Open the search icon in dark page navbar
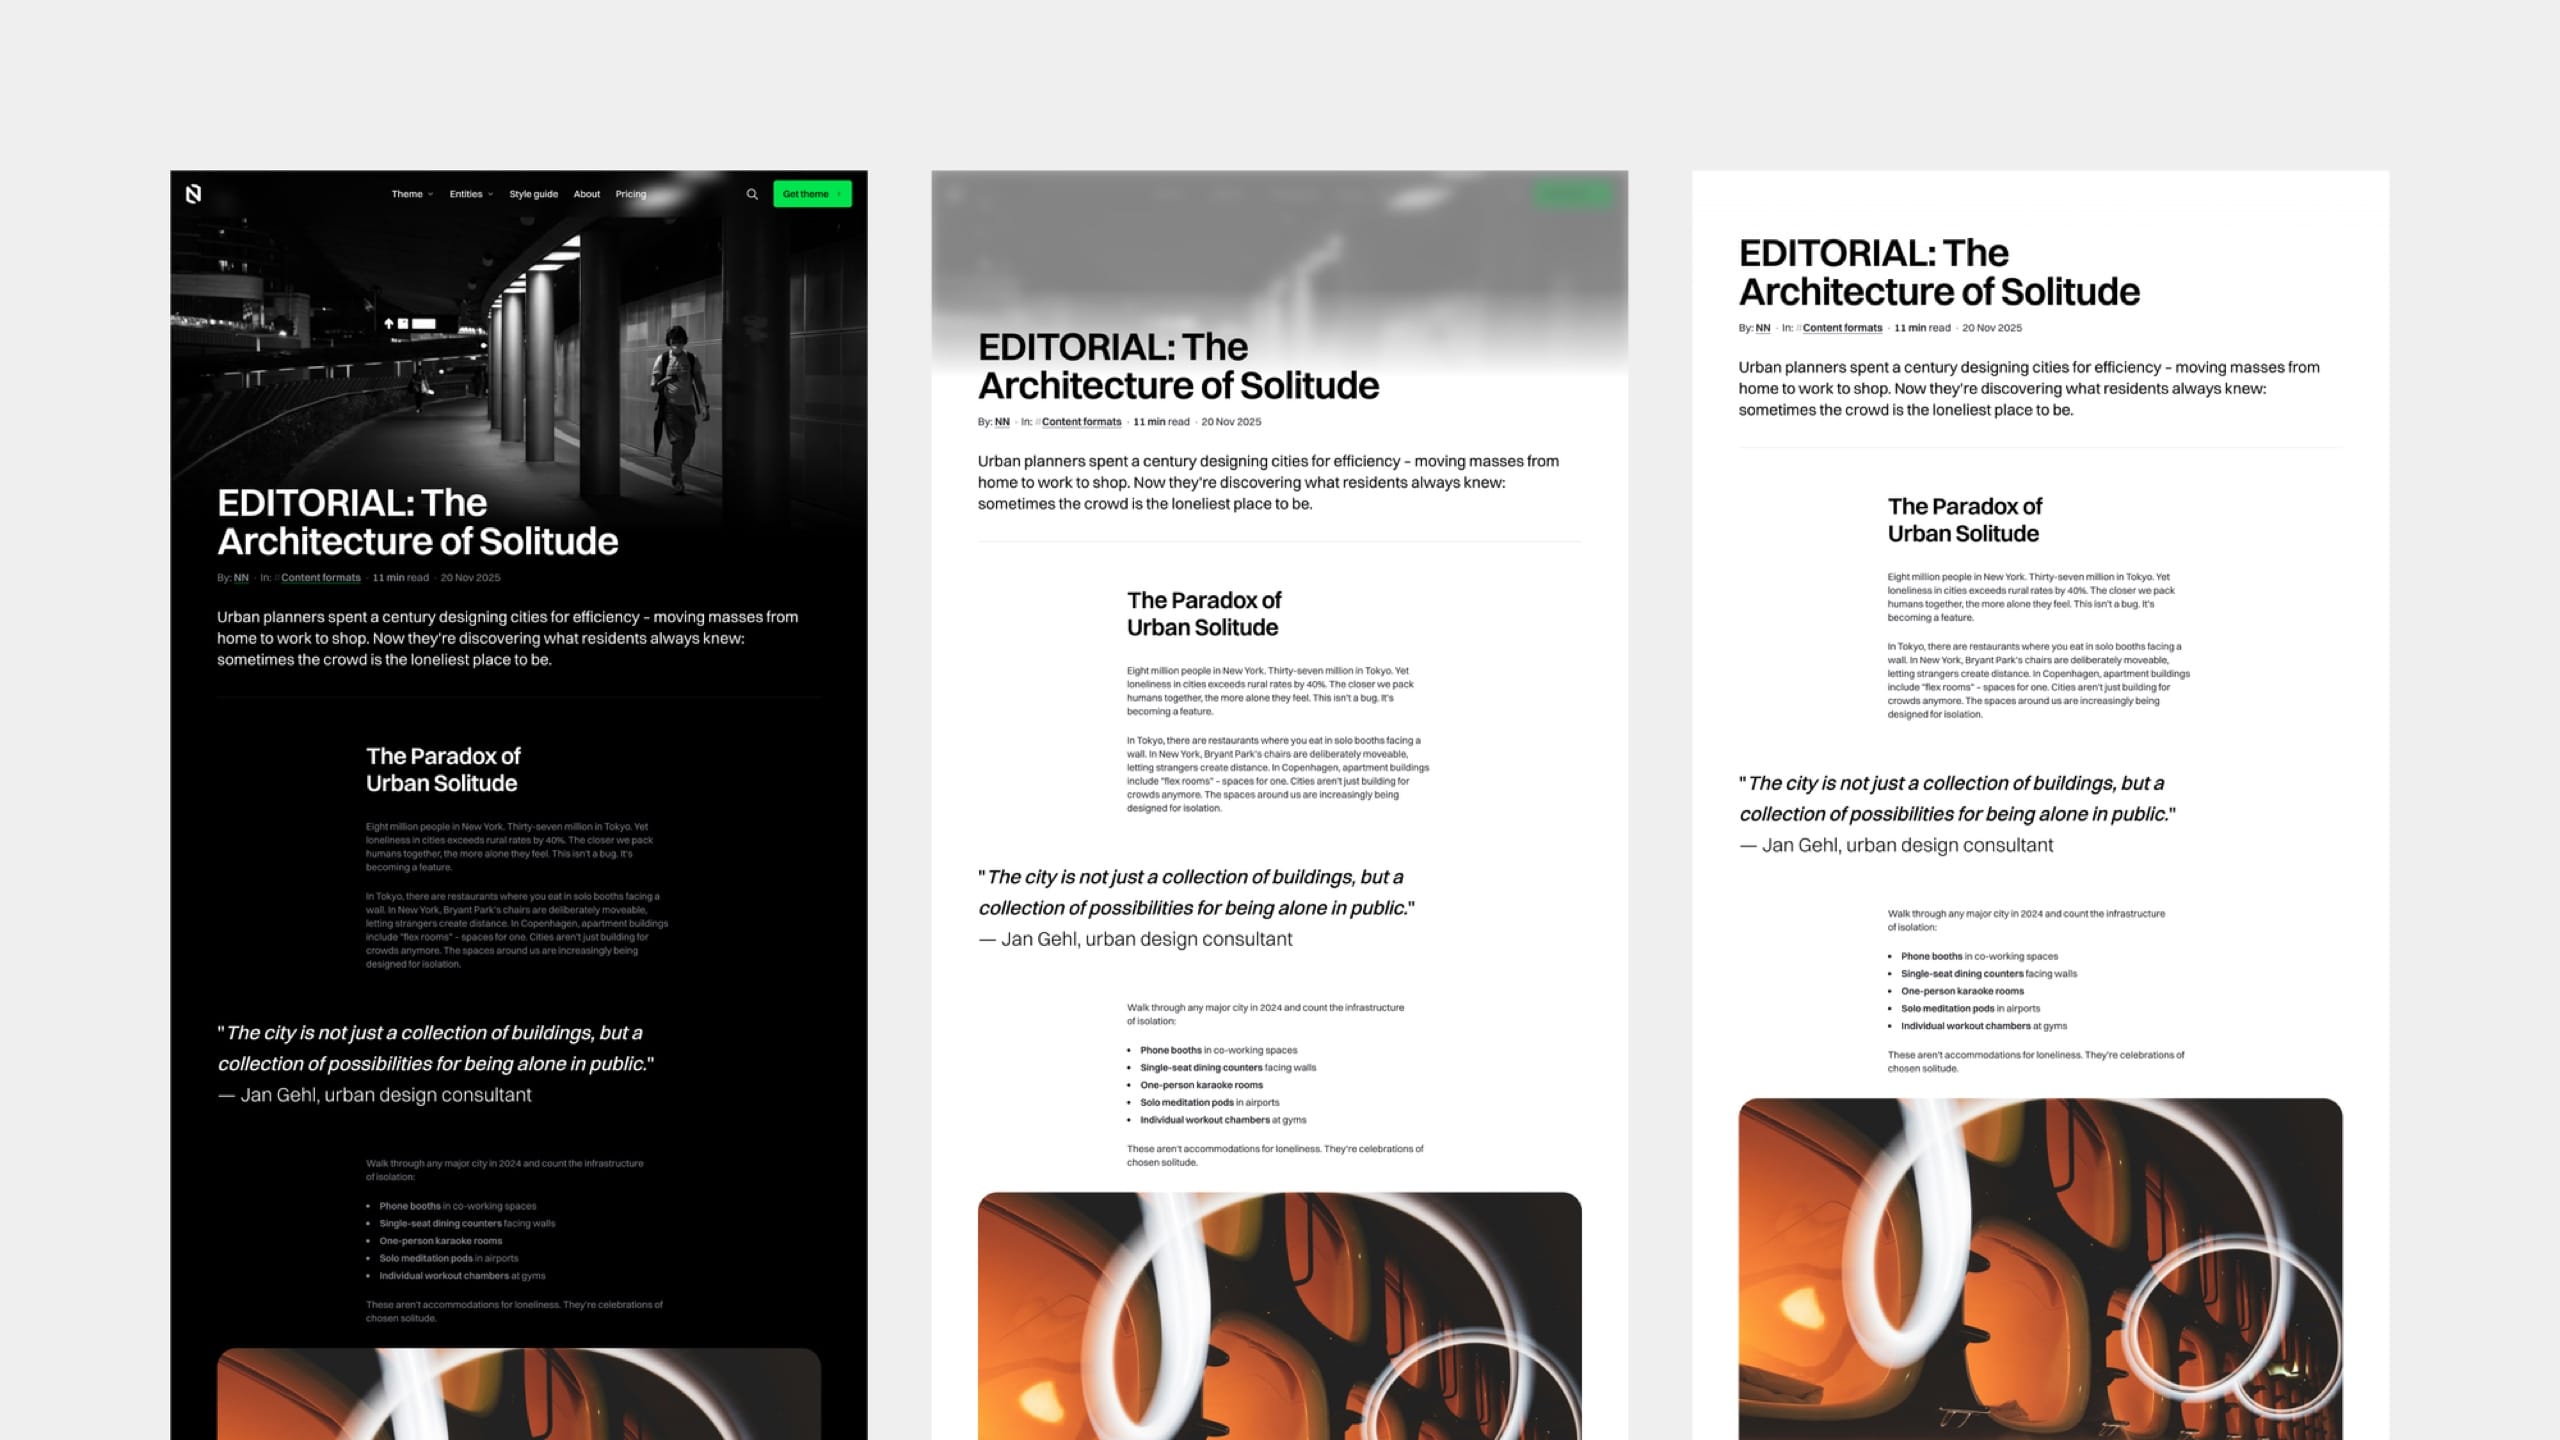Image resolution: width=2560 pixels, height=1440 pixels. point(752,194)
